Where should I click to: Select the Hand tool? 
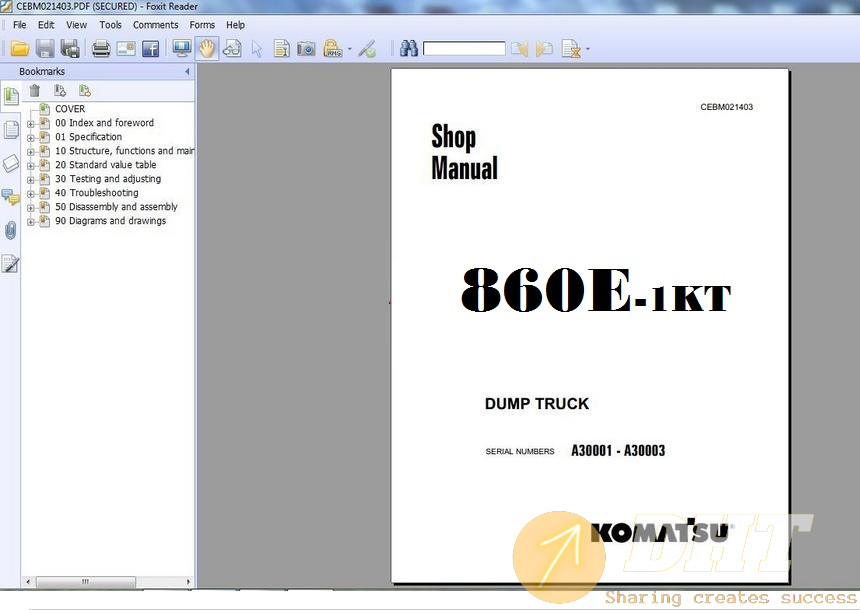[207, 49]
